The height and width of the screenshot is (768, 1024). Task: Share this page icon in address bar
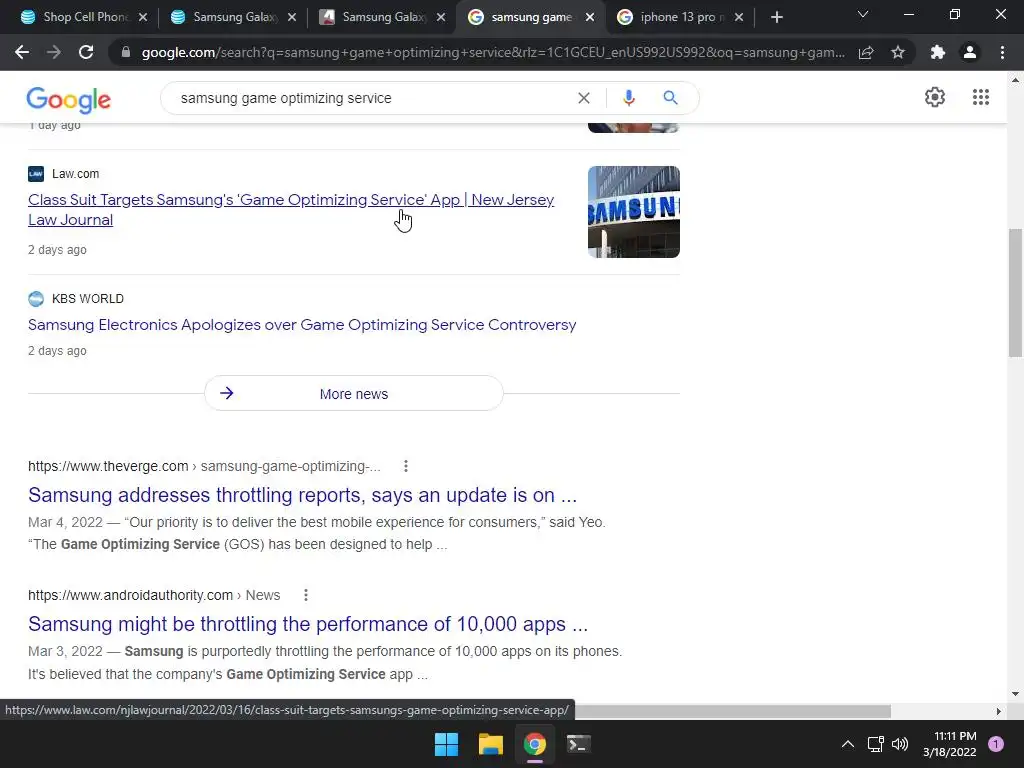pyautogui.click(x=866, y=52)
